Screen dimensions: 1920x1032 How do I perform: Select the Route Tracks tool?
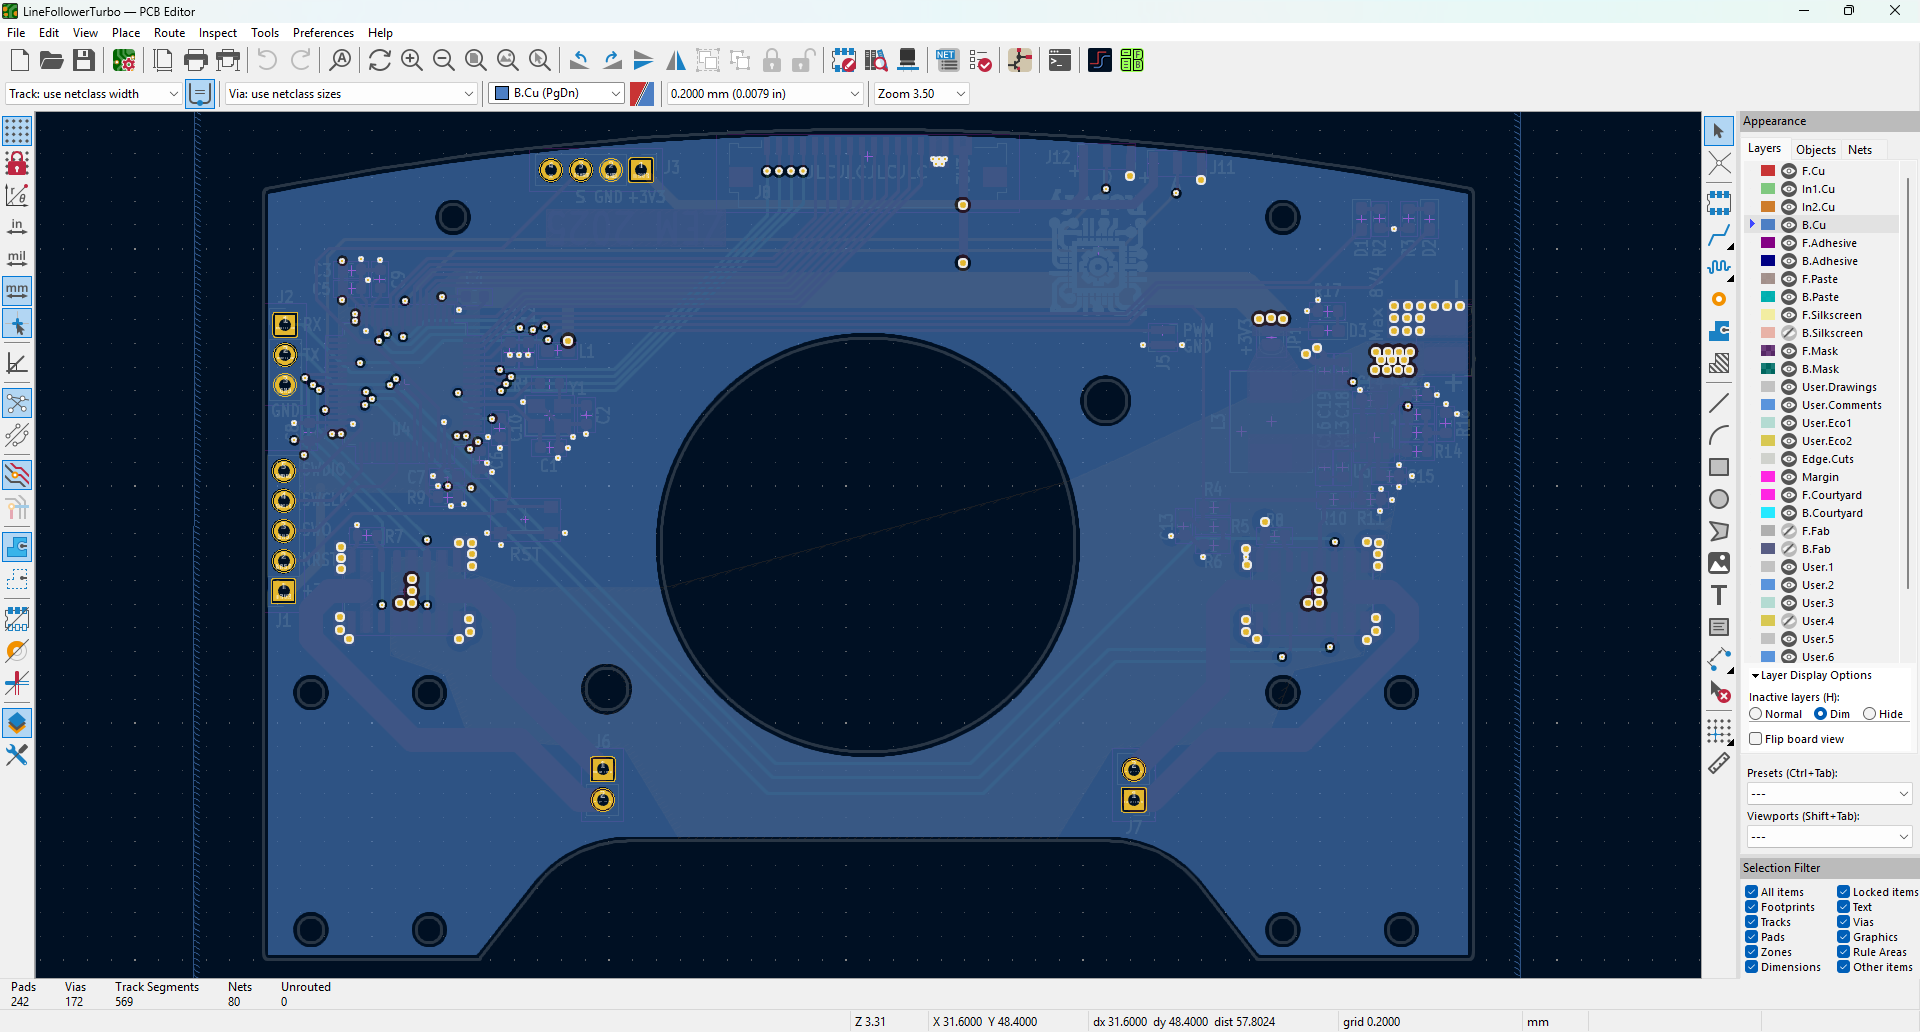tap(1719, 236)
